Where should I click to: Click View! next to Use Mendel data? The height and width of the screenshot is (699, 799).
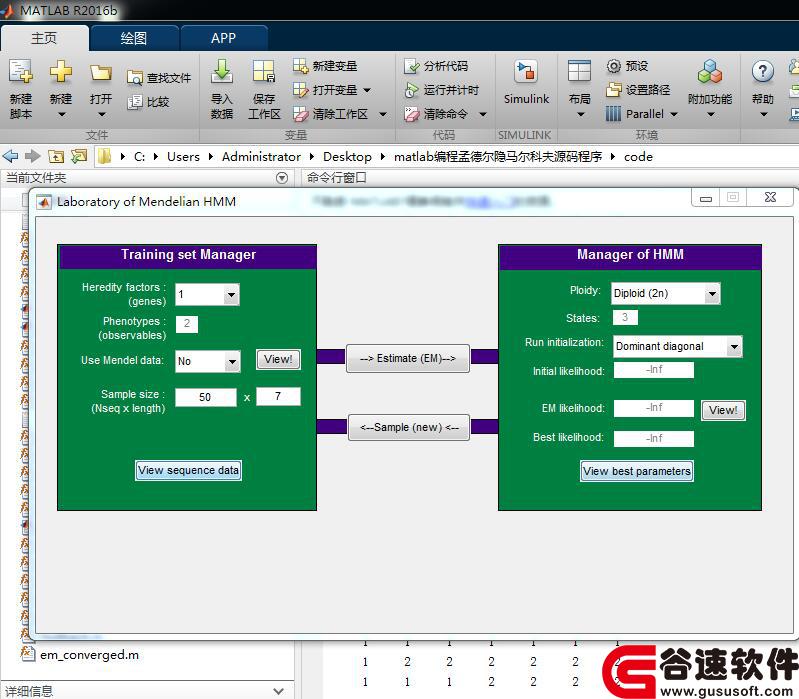[278, 360]
